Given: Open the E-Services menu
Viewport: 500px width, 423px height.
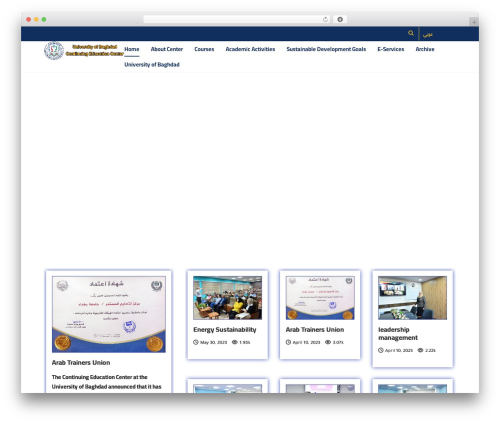Looking at the screenshot, I should [391, 49].
